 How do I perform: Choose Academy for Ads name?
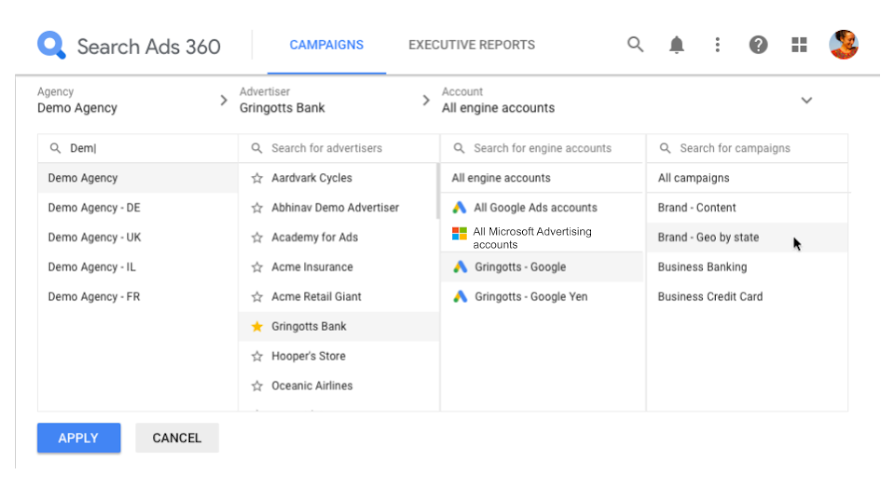point(315,238)
